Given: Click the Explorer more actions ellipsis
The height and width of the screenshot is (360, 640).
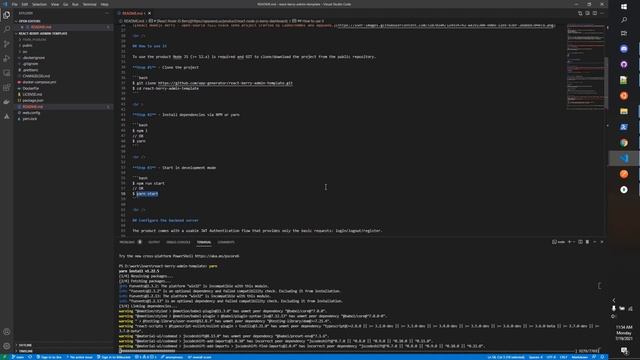Looking at the screenshot, I should (107, 13).
